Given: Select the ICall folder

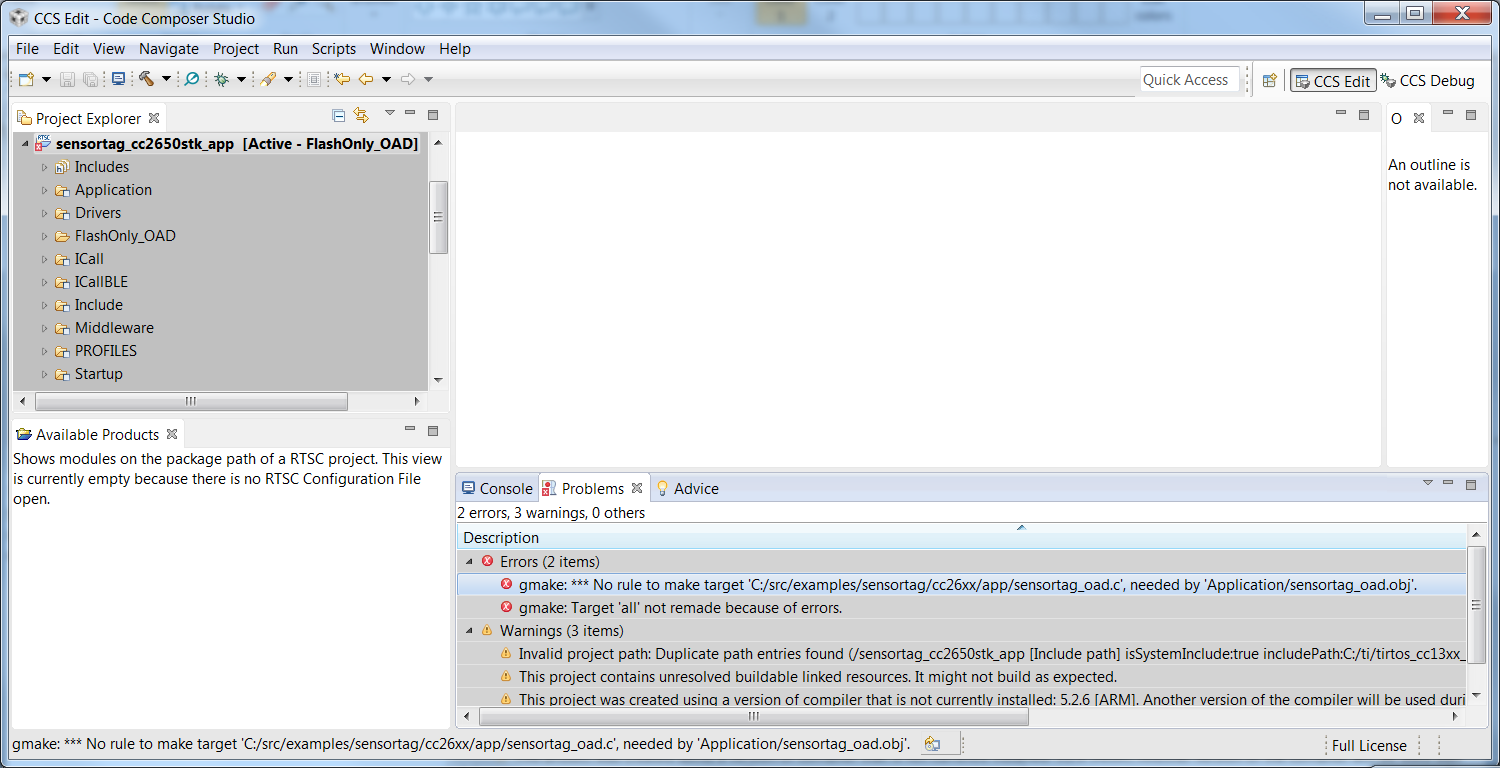Looking at the screenshot, I should pyautogui.click(x=89, y=259).
